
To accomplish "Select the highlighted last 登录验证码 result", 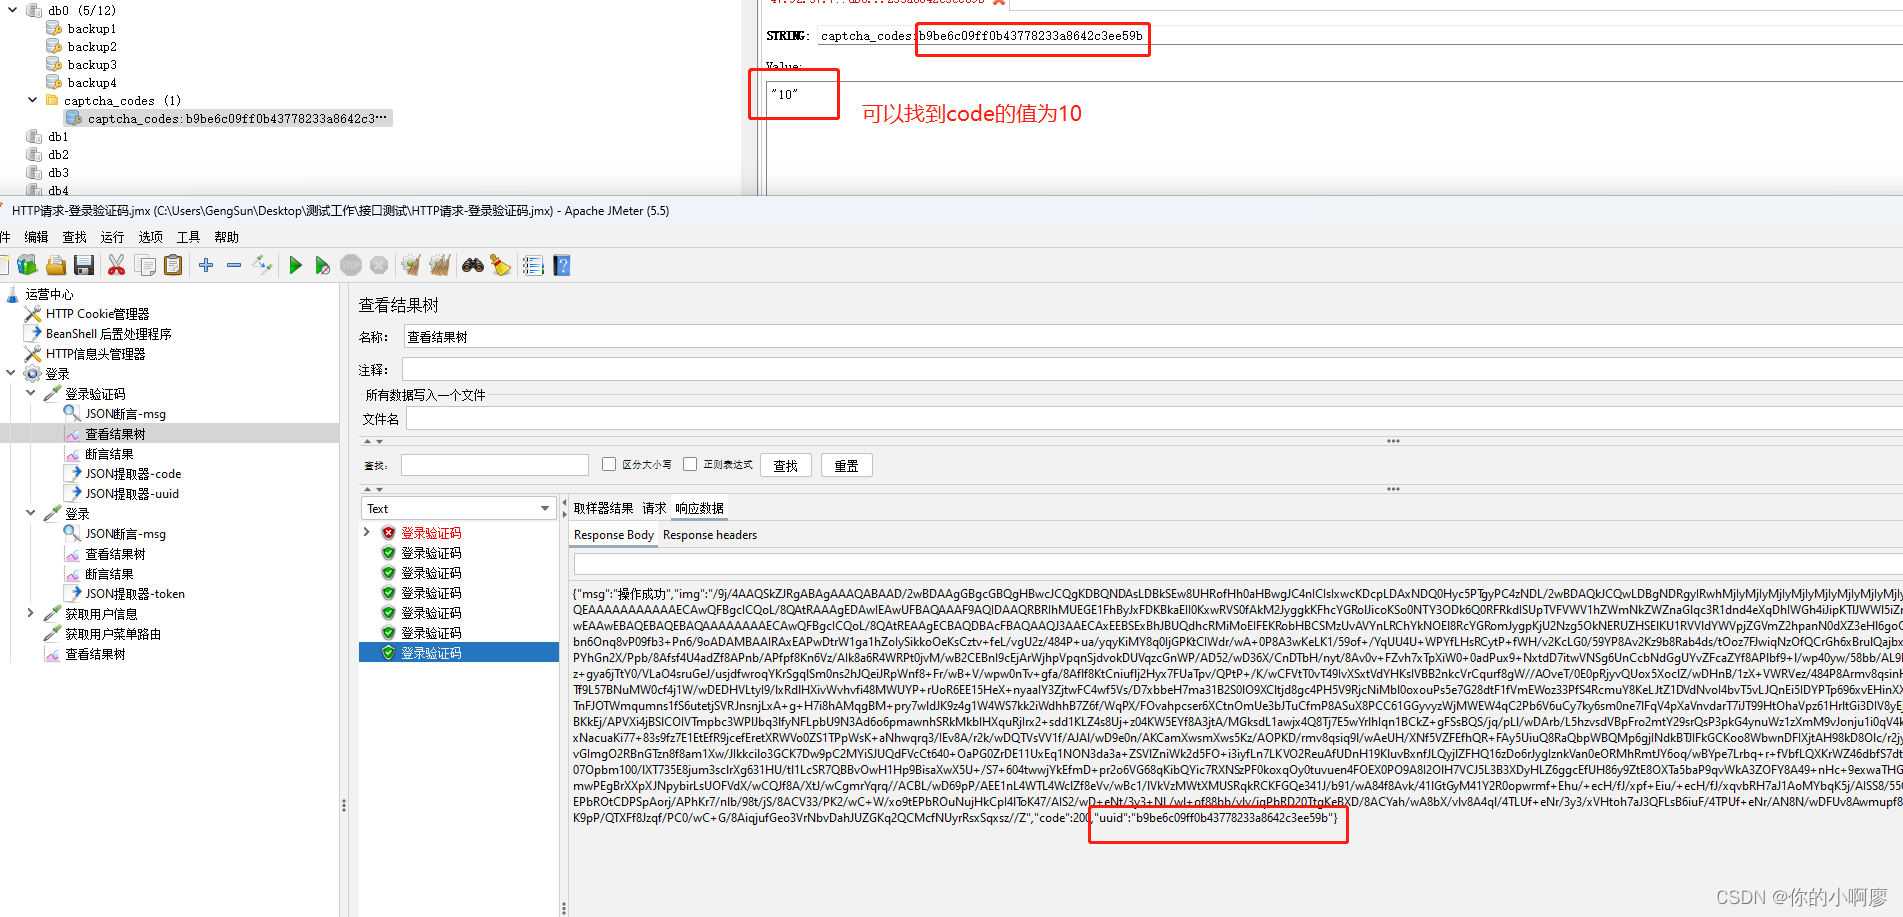I will coord(459,653).
